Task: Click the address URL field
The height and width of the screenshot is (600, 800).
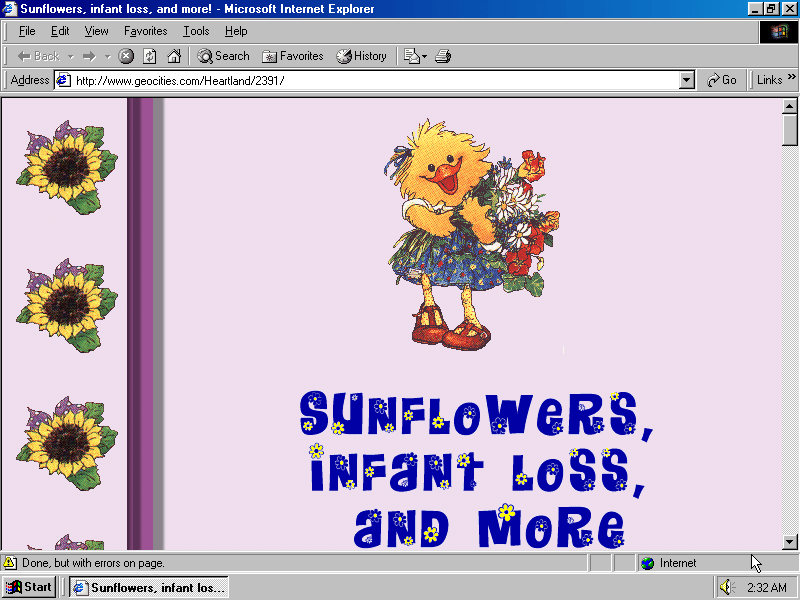Action: pyautogui.click(x=370, y=80)
